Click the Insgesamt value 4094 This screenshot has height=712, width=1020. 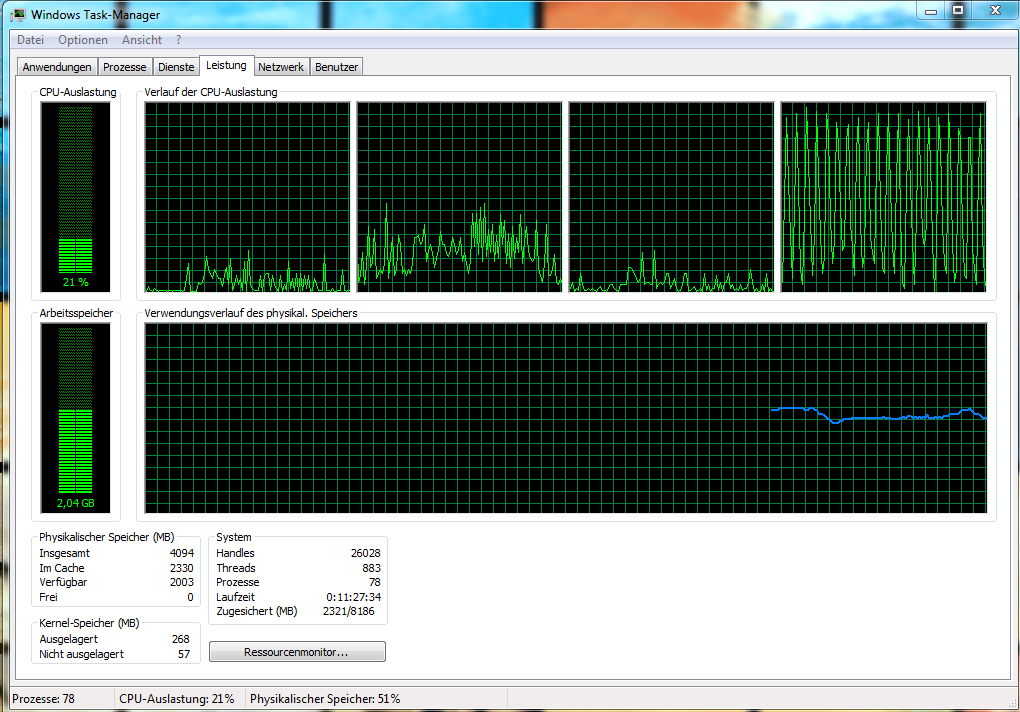click(182, 553)
